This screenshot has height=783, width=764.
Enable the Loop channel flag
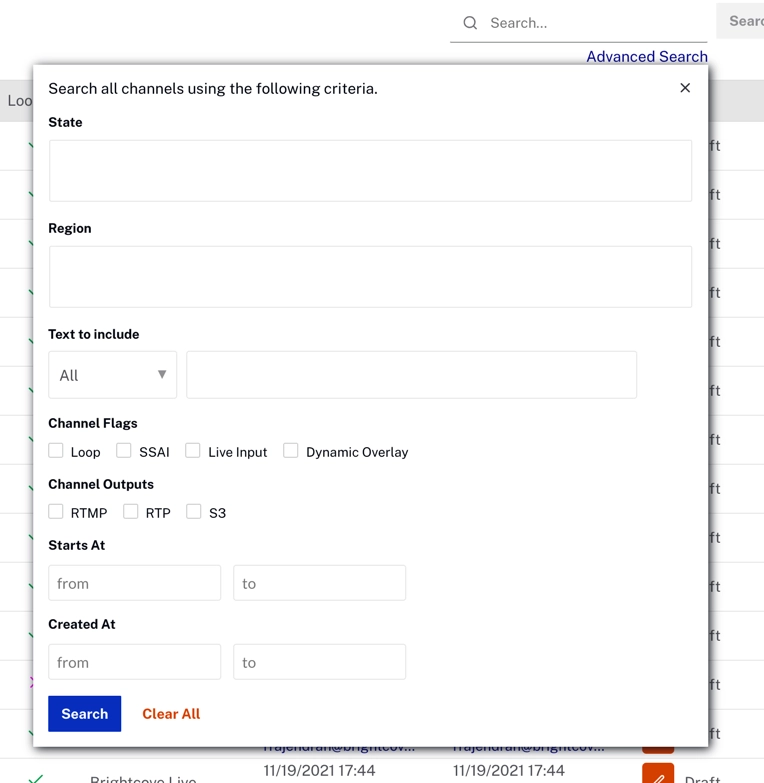[56, 451]
